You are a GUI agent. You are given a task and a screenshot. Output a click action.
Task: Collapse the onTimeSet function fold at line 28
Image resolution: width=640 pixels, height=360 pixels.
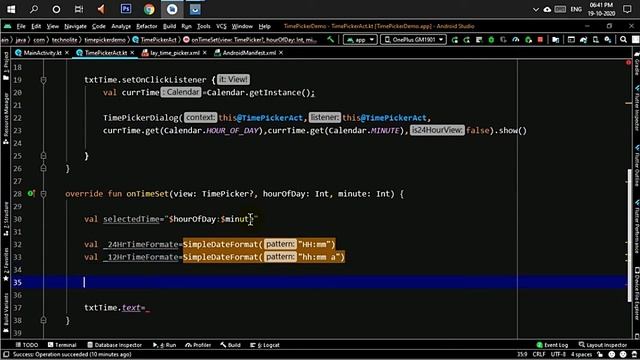[43, 194]
